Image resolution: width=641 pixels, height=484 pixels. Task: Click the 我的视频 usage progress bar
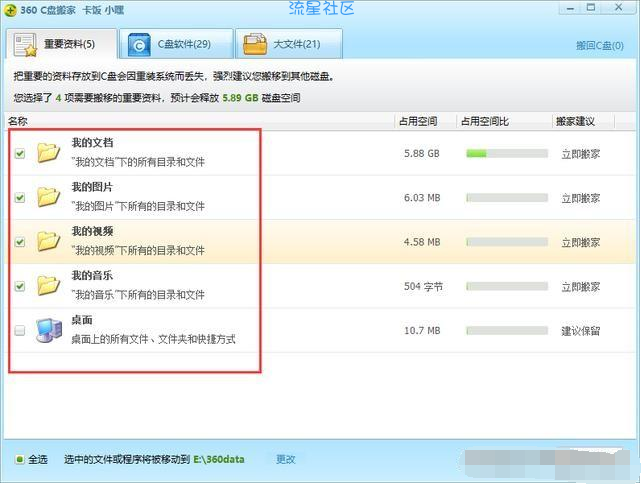coord(507,242)
